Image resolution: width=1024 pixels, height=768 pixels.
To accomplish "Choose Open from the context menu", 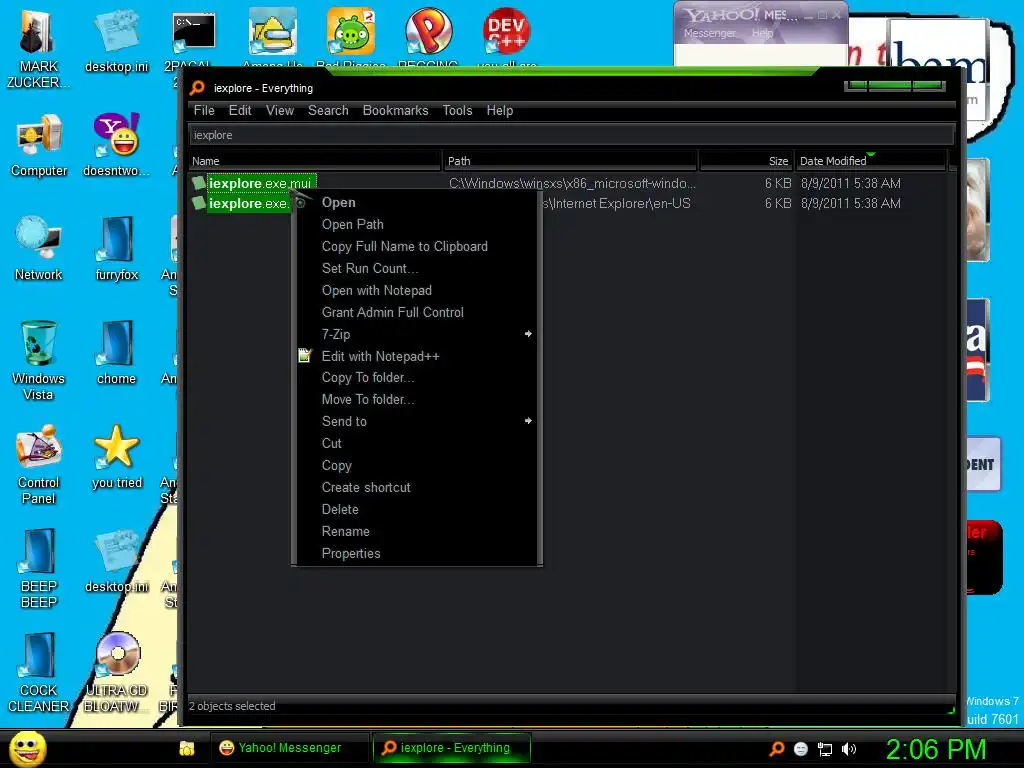I will [x=417, y=202].
